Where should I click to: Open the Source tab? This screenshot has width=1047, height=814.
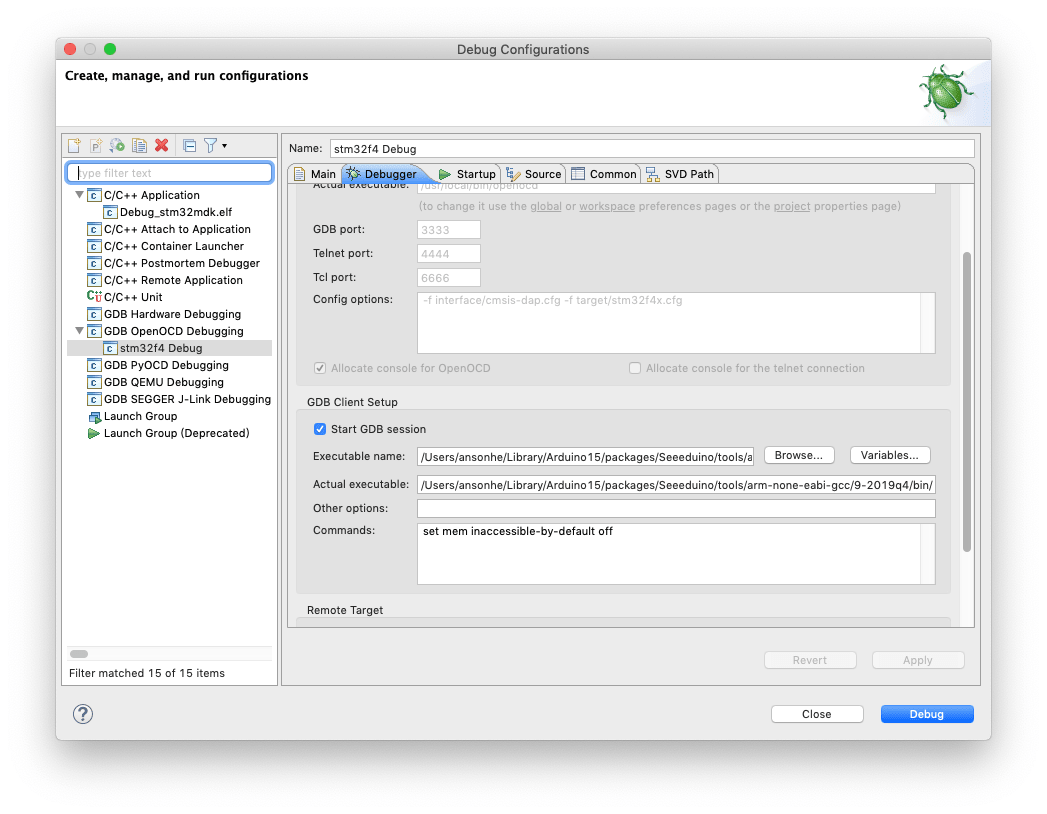point(534,174)
